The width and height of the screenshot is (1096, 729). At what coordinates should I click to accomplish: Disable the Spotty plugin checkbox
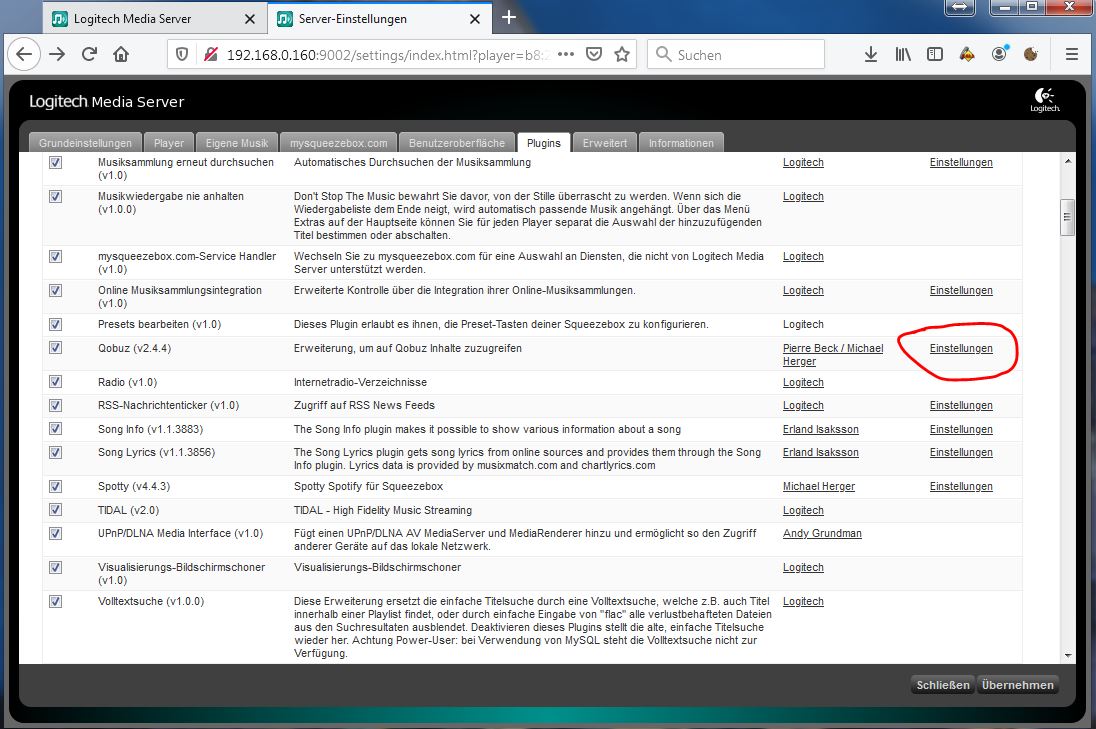click(x=55, y=486)
